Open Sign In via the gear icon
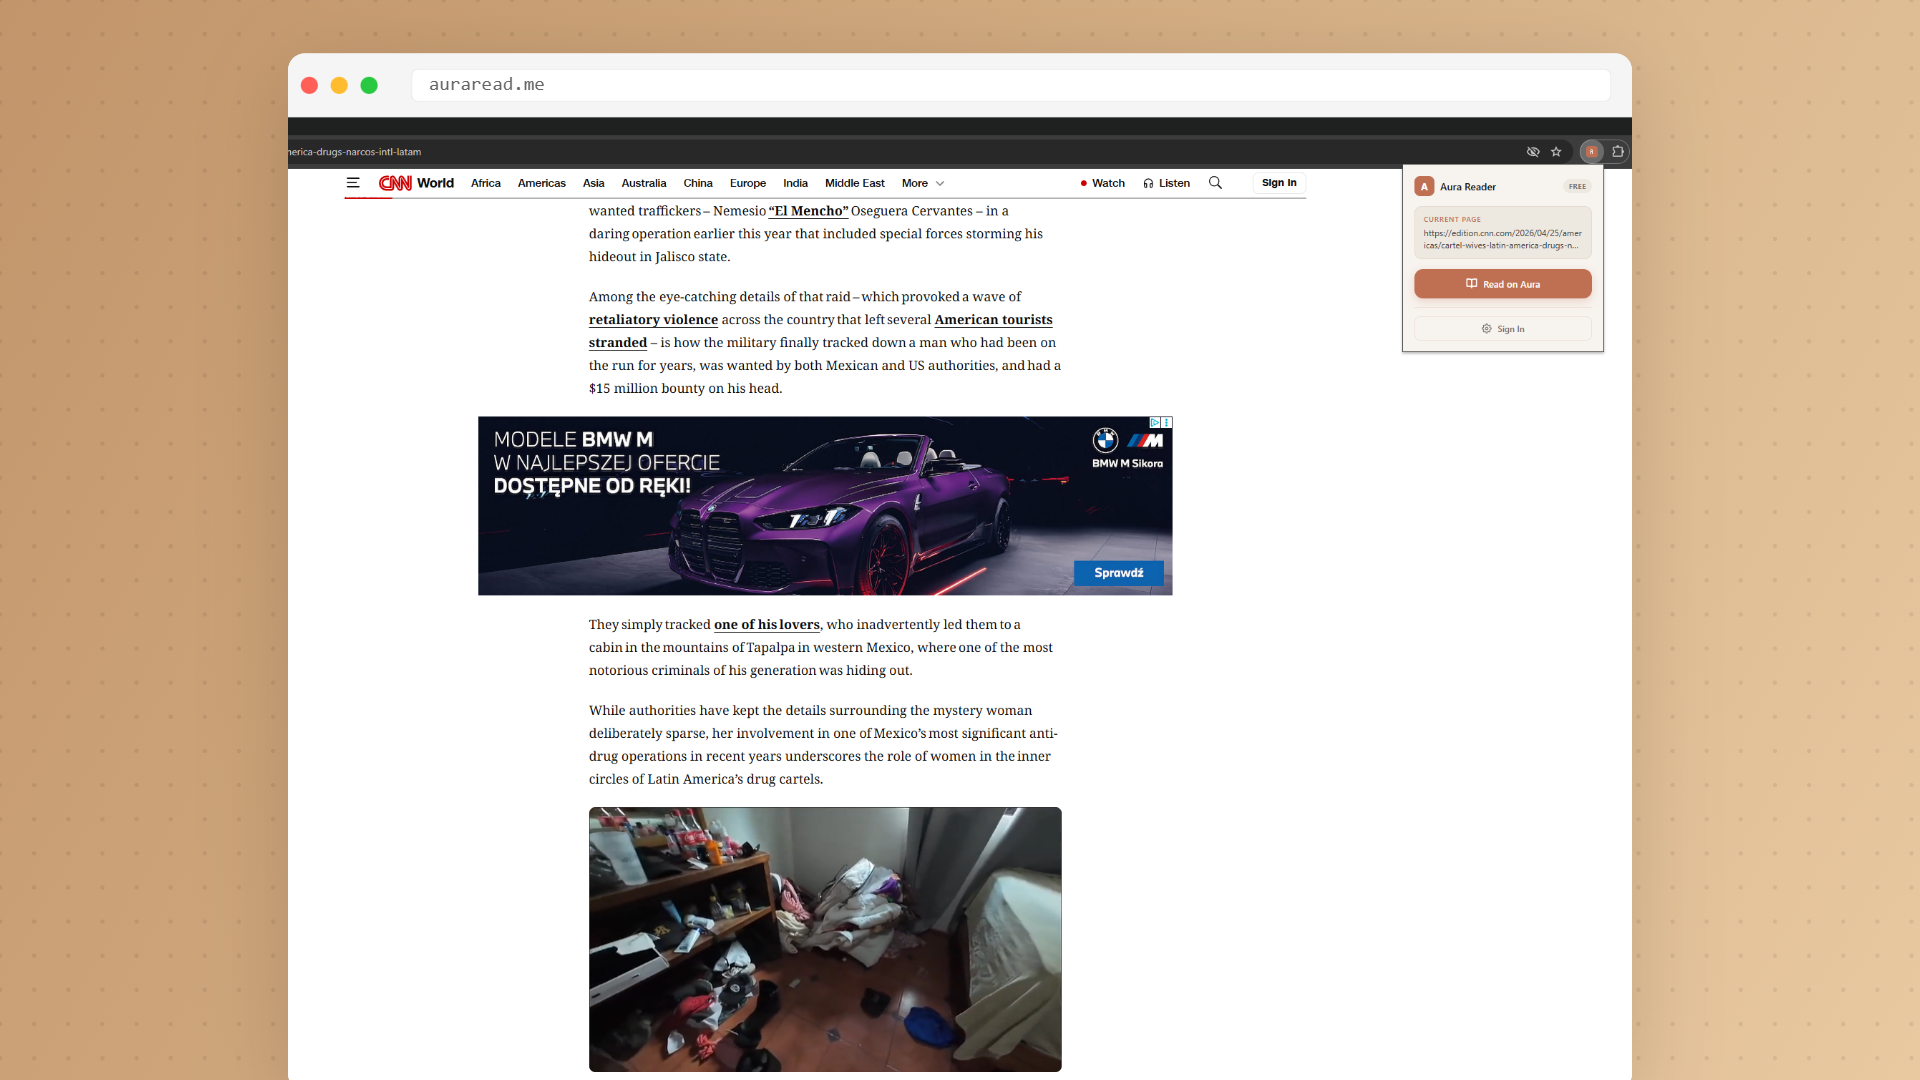 pos(1487,328)
